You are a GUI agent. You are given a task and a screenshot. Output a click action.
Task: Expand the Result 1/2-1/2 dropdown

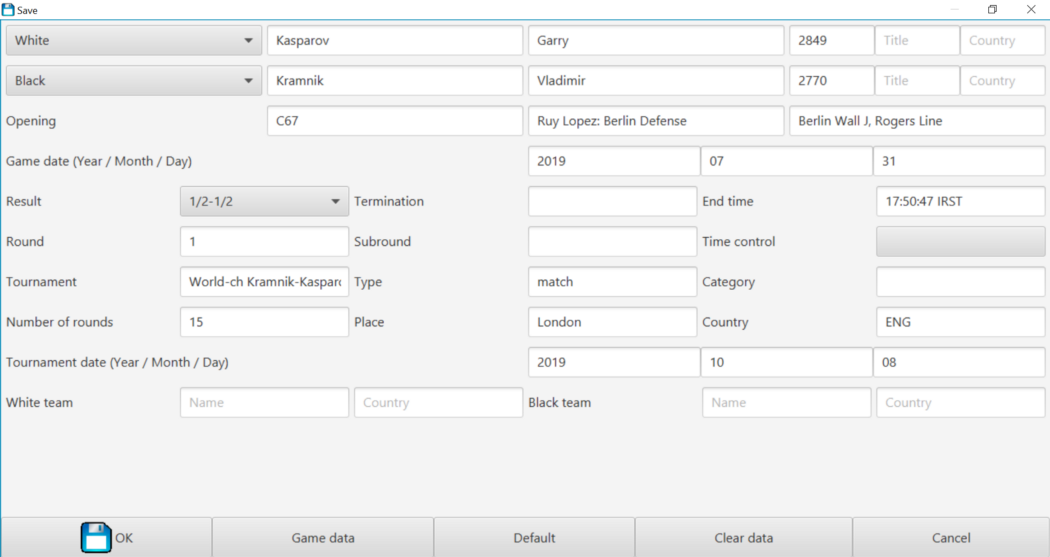coord(264,201)
